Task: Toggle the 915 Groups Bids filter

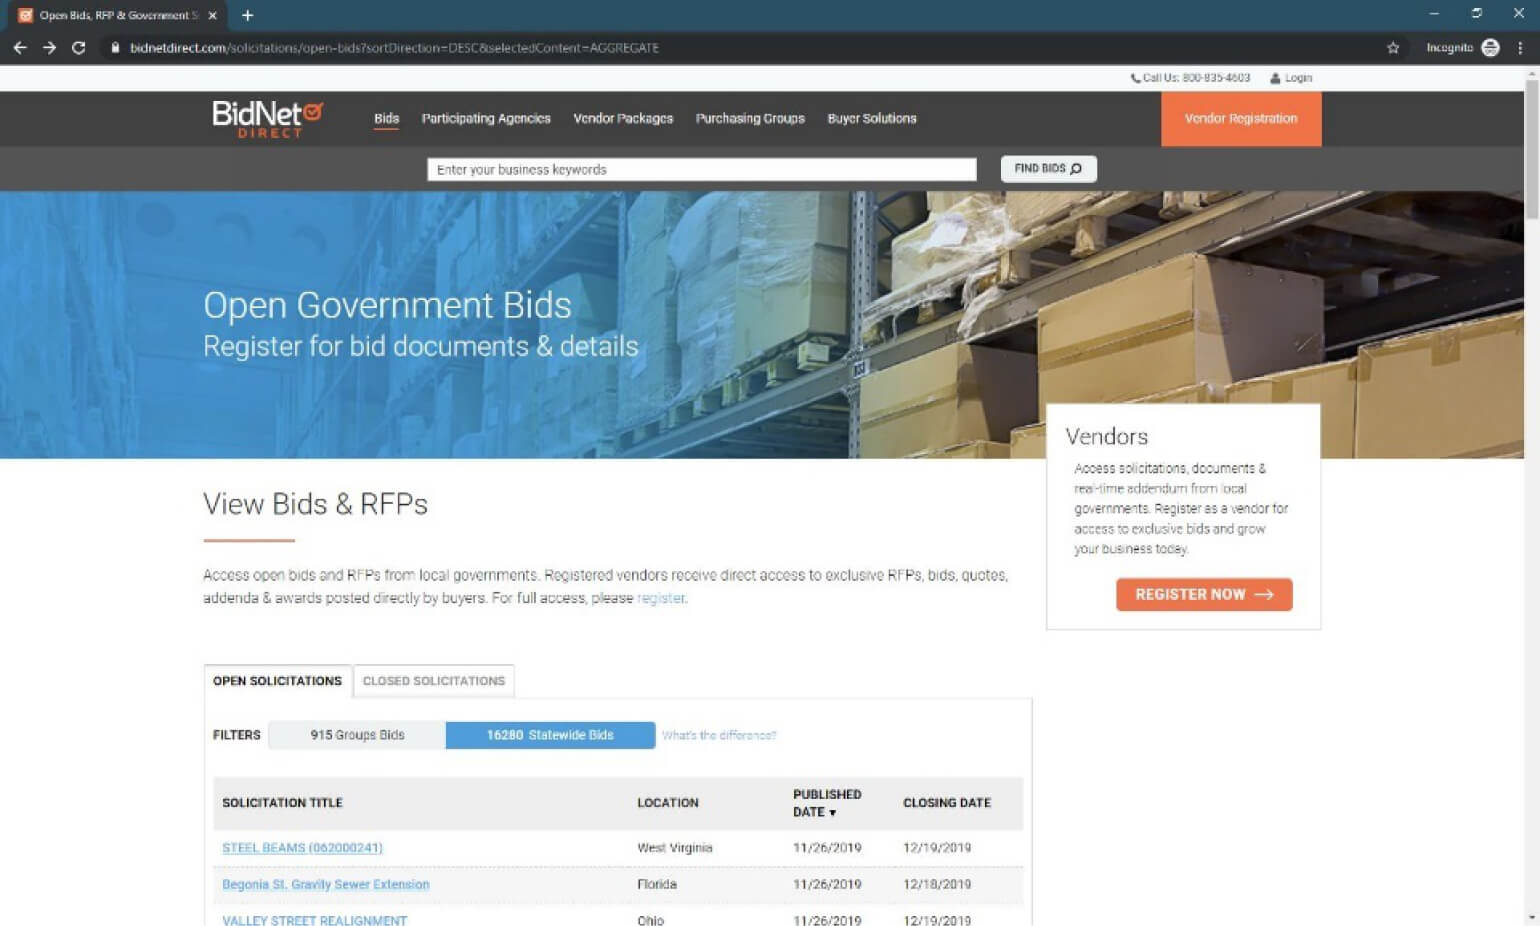Action: [357, 735]
